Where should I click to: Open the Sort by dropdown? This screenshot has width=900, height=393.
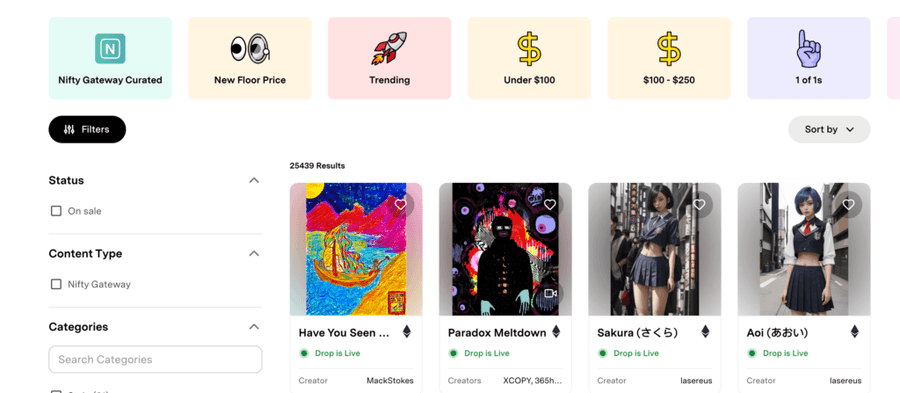pos(829,130)
